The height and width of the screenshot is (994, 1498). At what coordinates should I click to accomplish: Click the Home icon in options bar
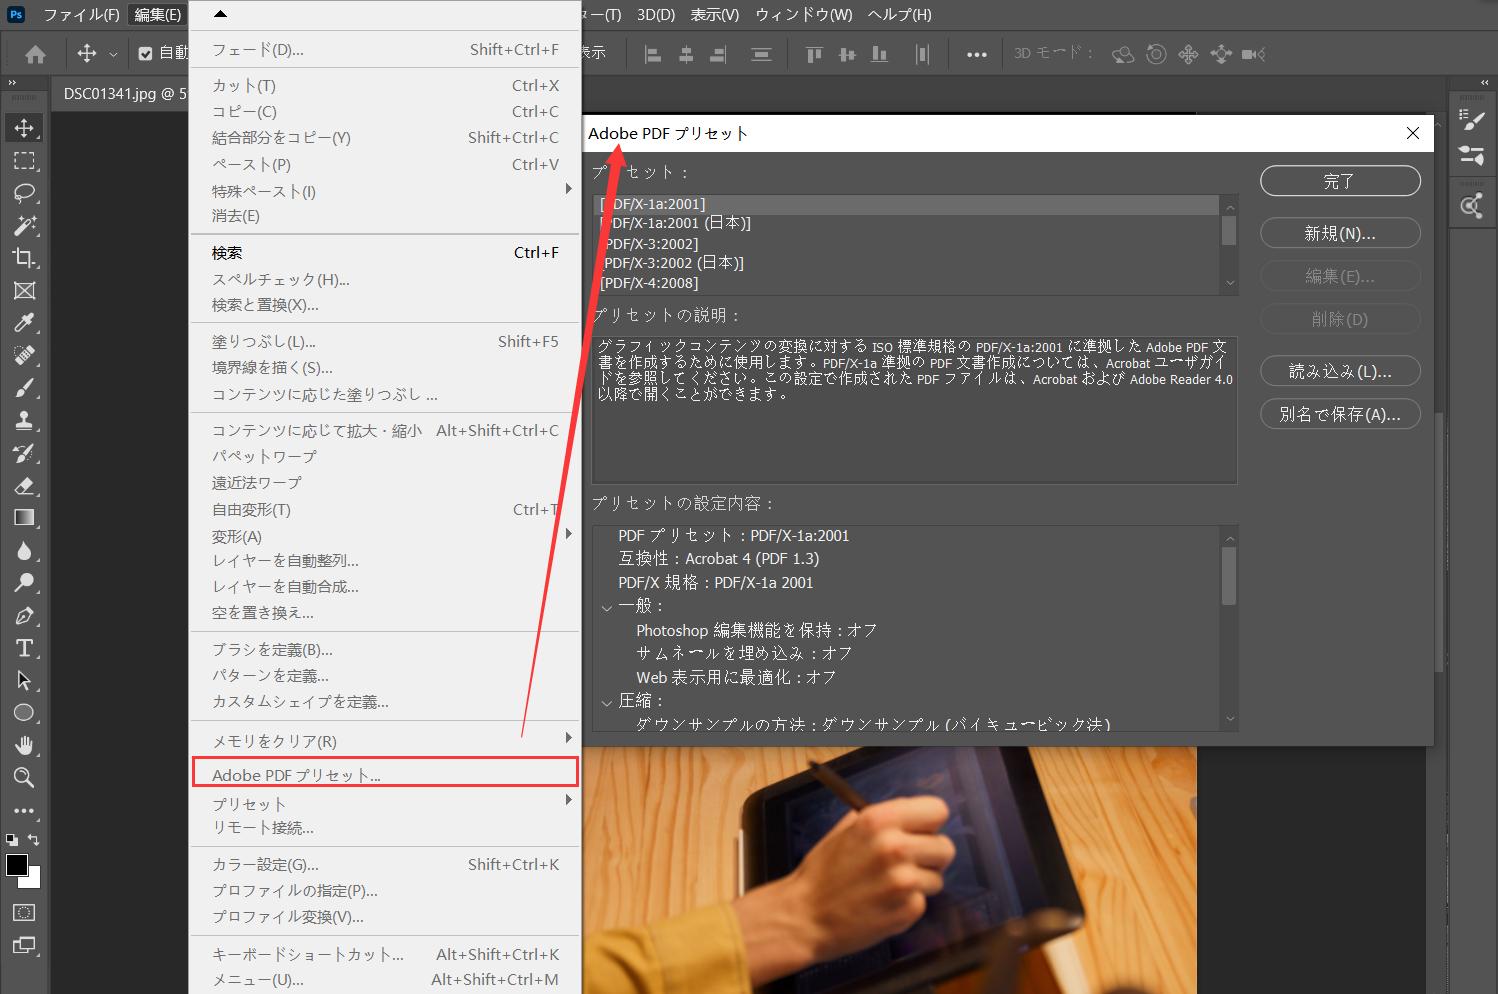pos(35,55)
